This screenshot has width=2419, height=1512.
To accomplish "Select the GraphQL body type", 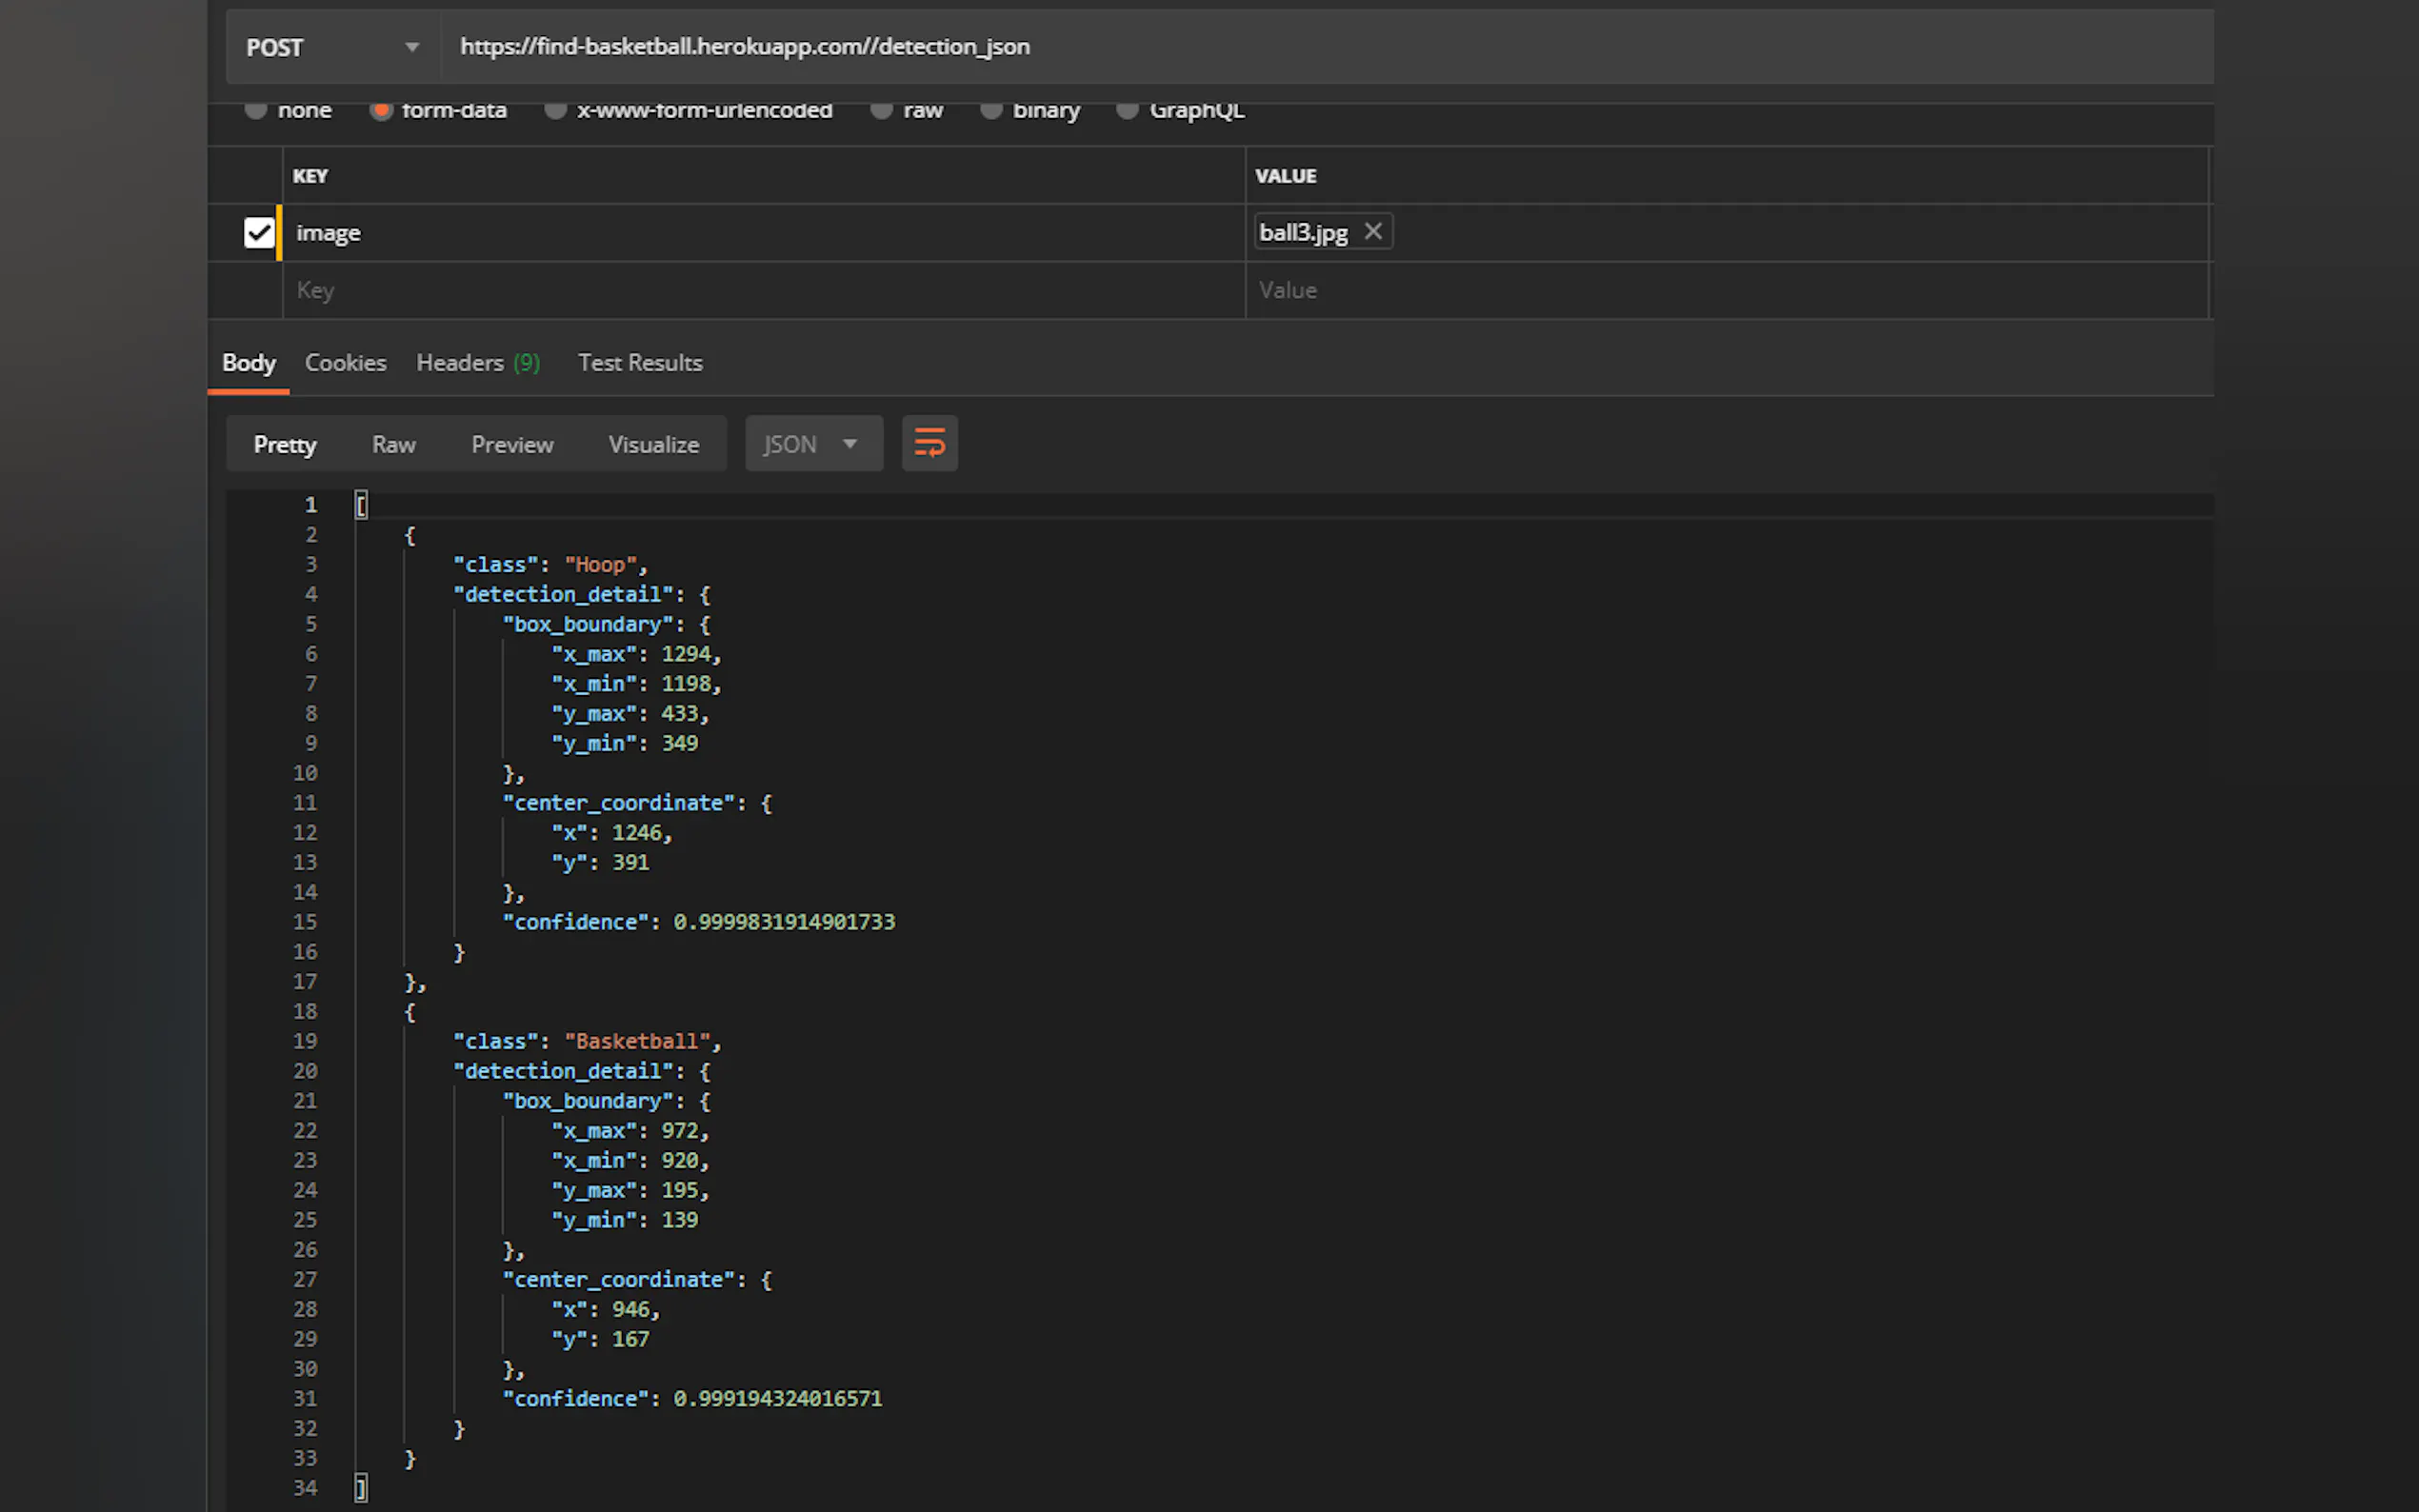I will (1127, 110).
